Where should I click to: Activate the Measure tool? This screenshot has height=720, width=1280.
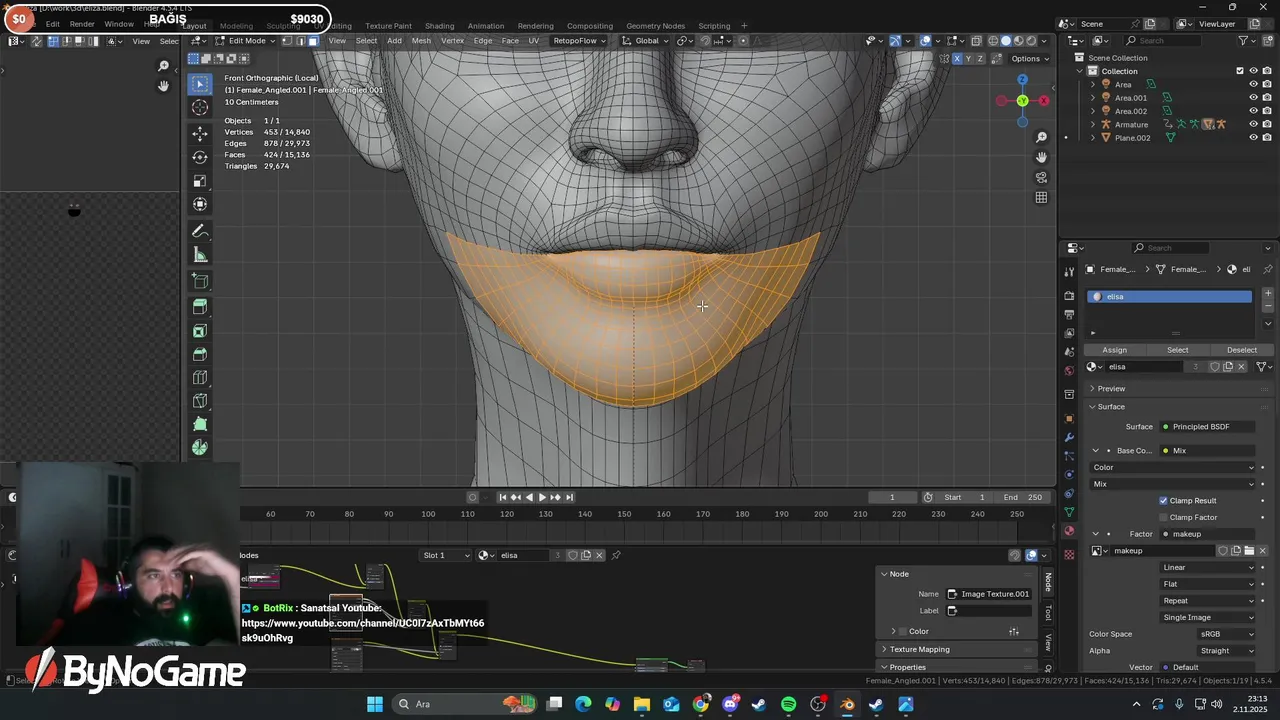click(x=200, y=255)
